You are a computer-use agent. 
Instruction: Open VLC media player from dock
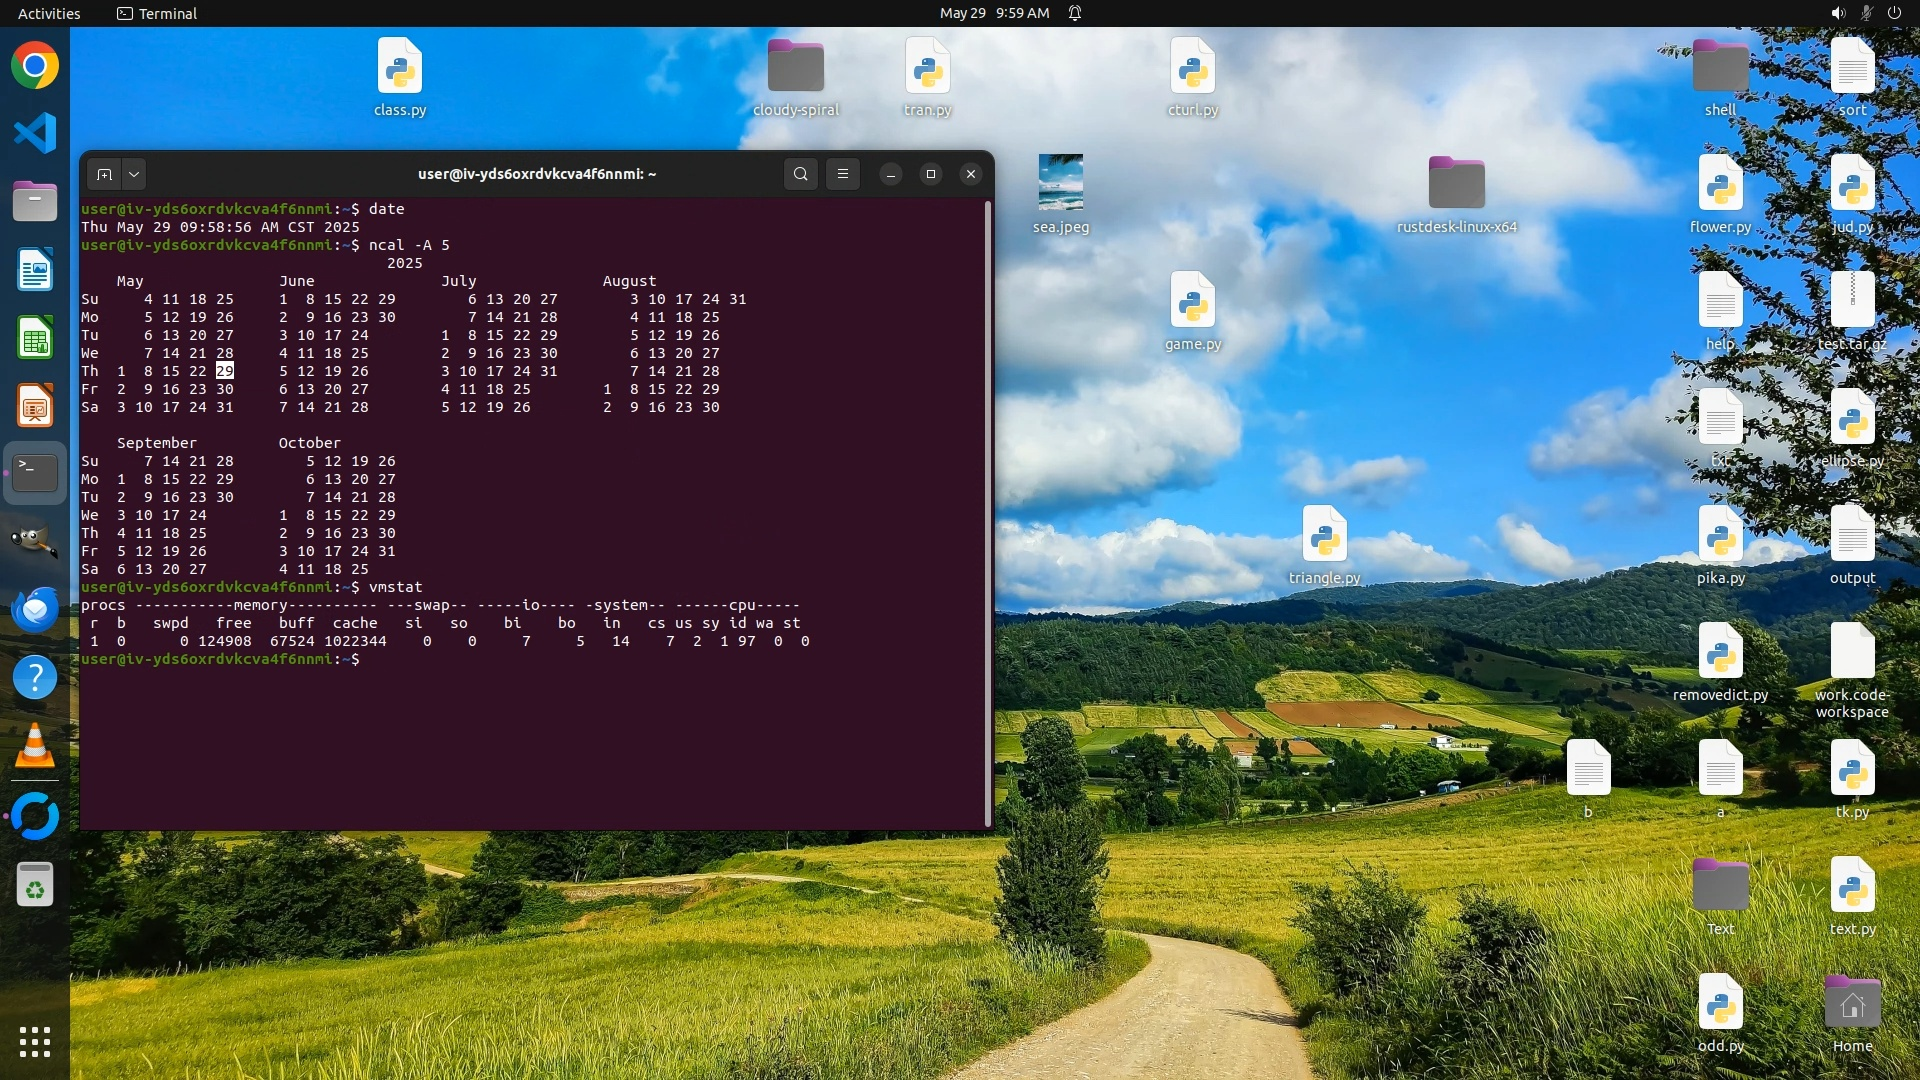tap(35, 746)
